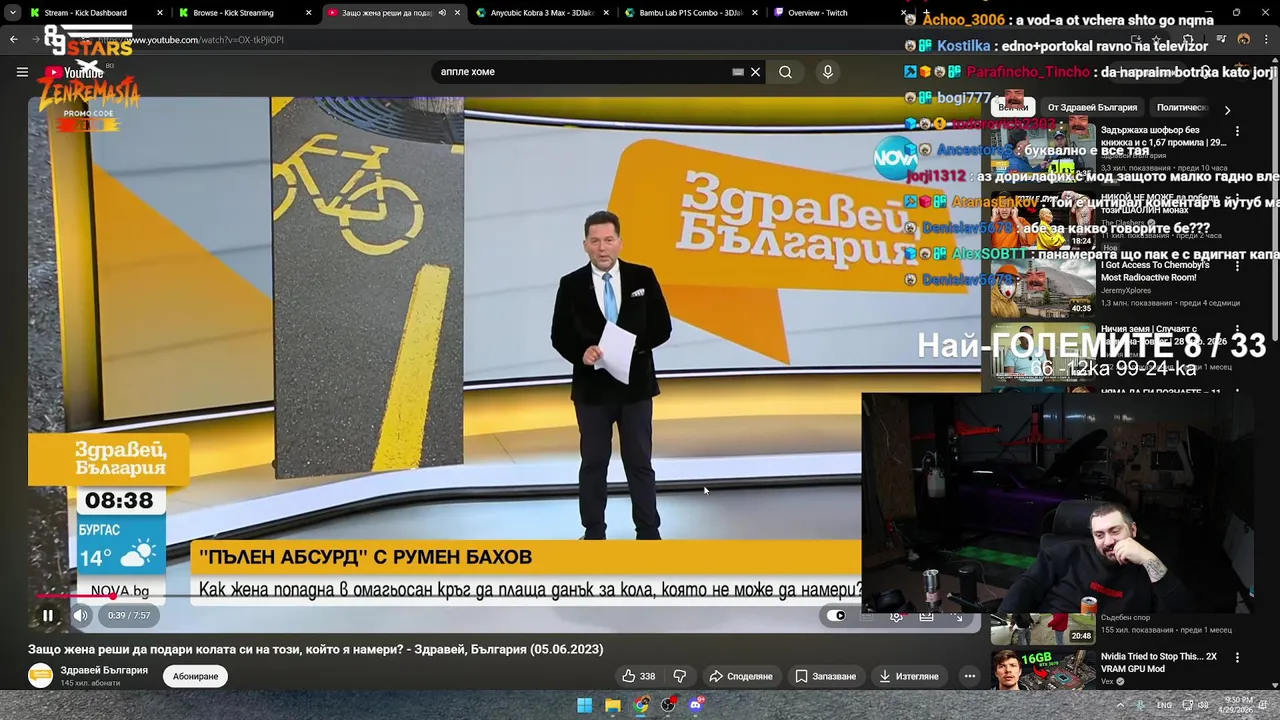Image resolution: width=1280 pixels, height=720 pixels.
Task: Open the Nvidia 2X VRAM GPU Mod video
Action: pyautogui.click(x=1159, y=663)
